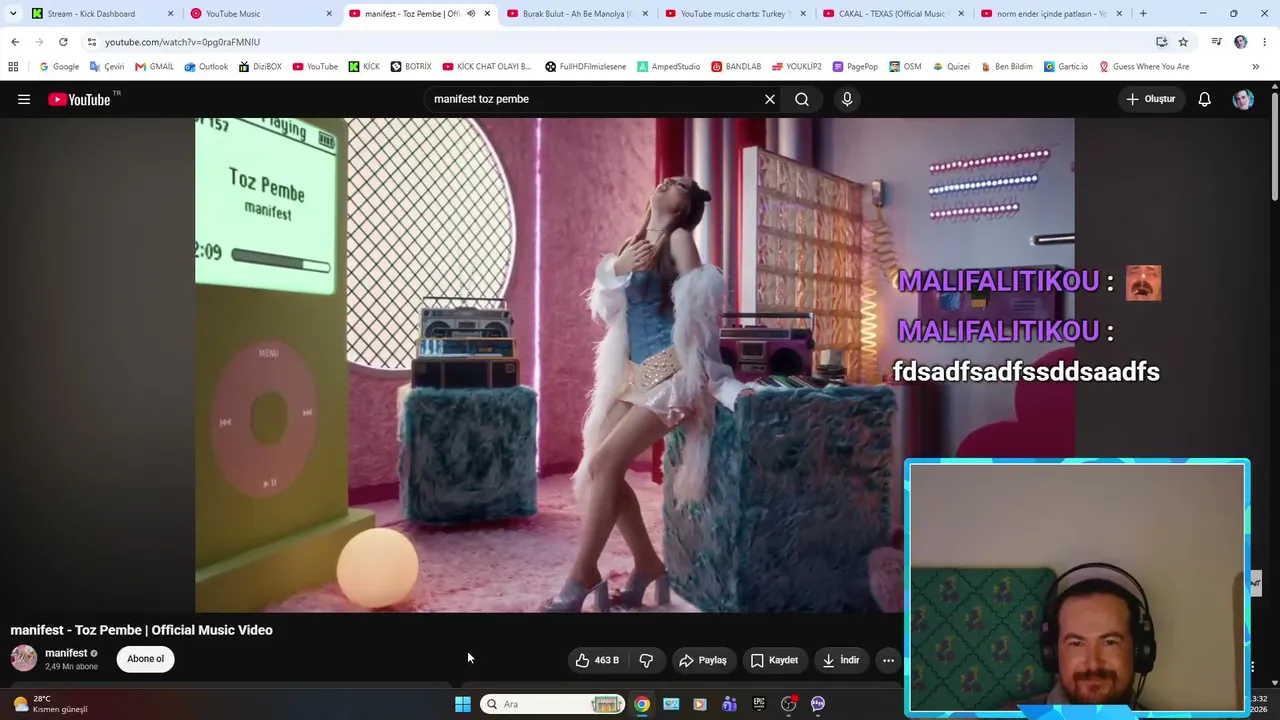The width and height of the screenshot is (1280, 720).
Task: Go back in browser history
Action: 15,42
